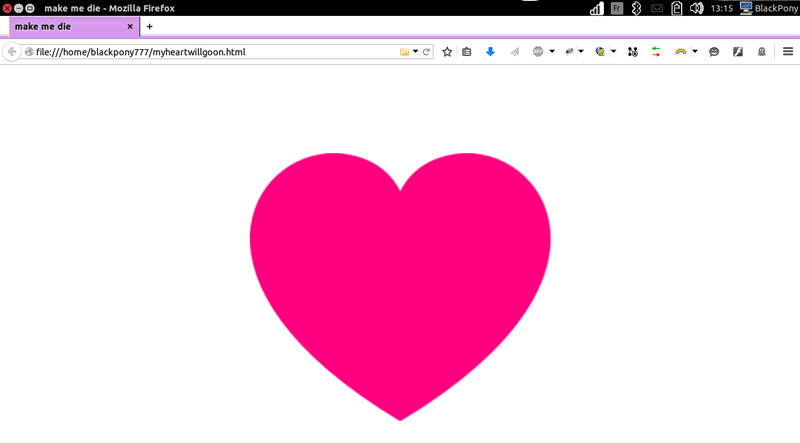
Task: Click the grey paper plane icon
Action: pos(514,52)
